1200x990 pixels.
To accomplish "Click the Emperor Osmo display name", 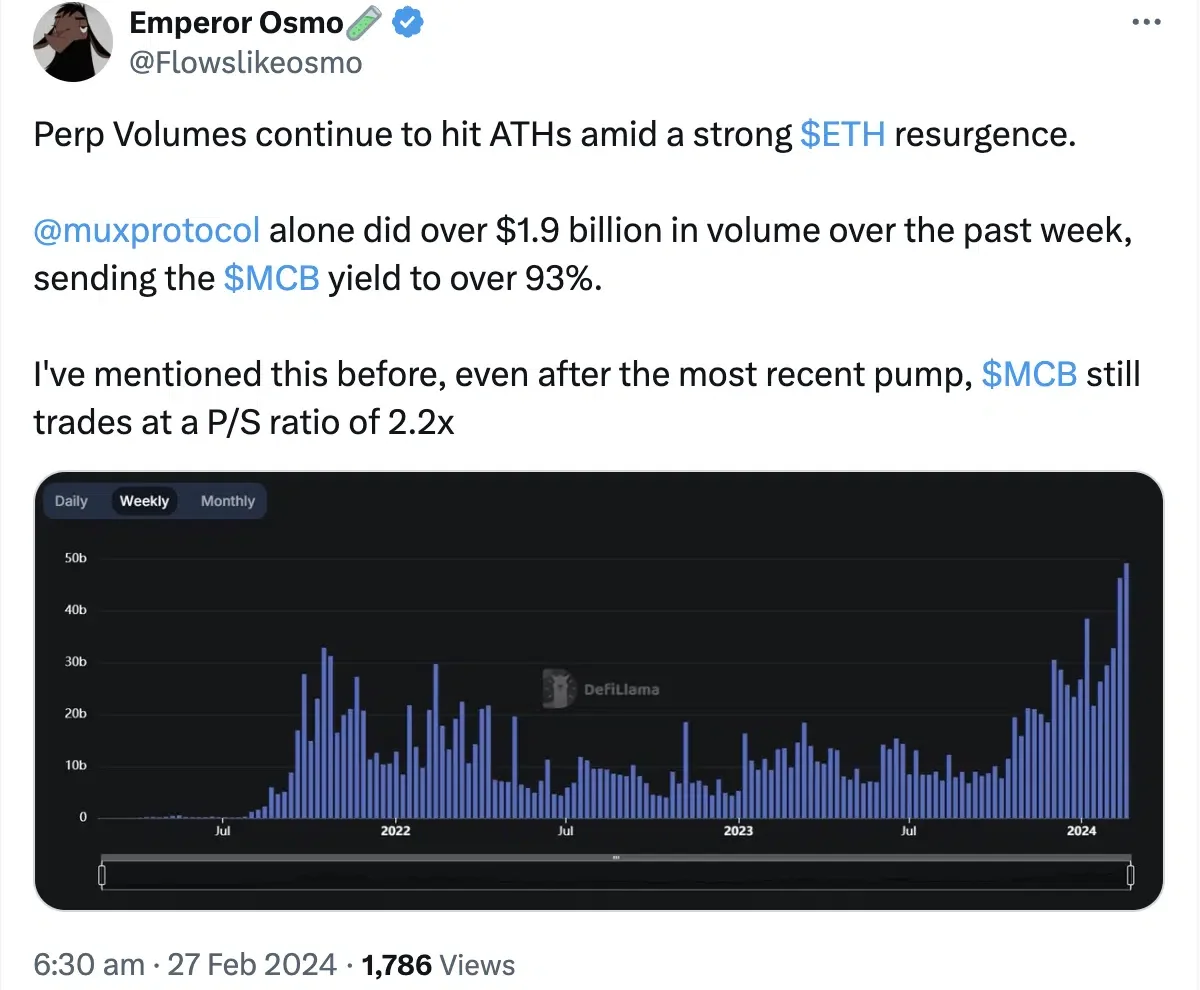I will 237,23.
